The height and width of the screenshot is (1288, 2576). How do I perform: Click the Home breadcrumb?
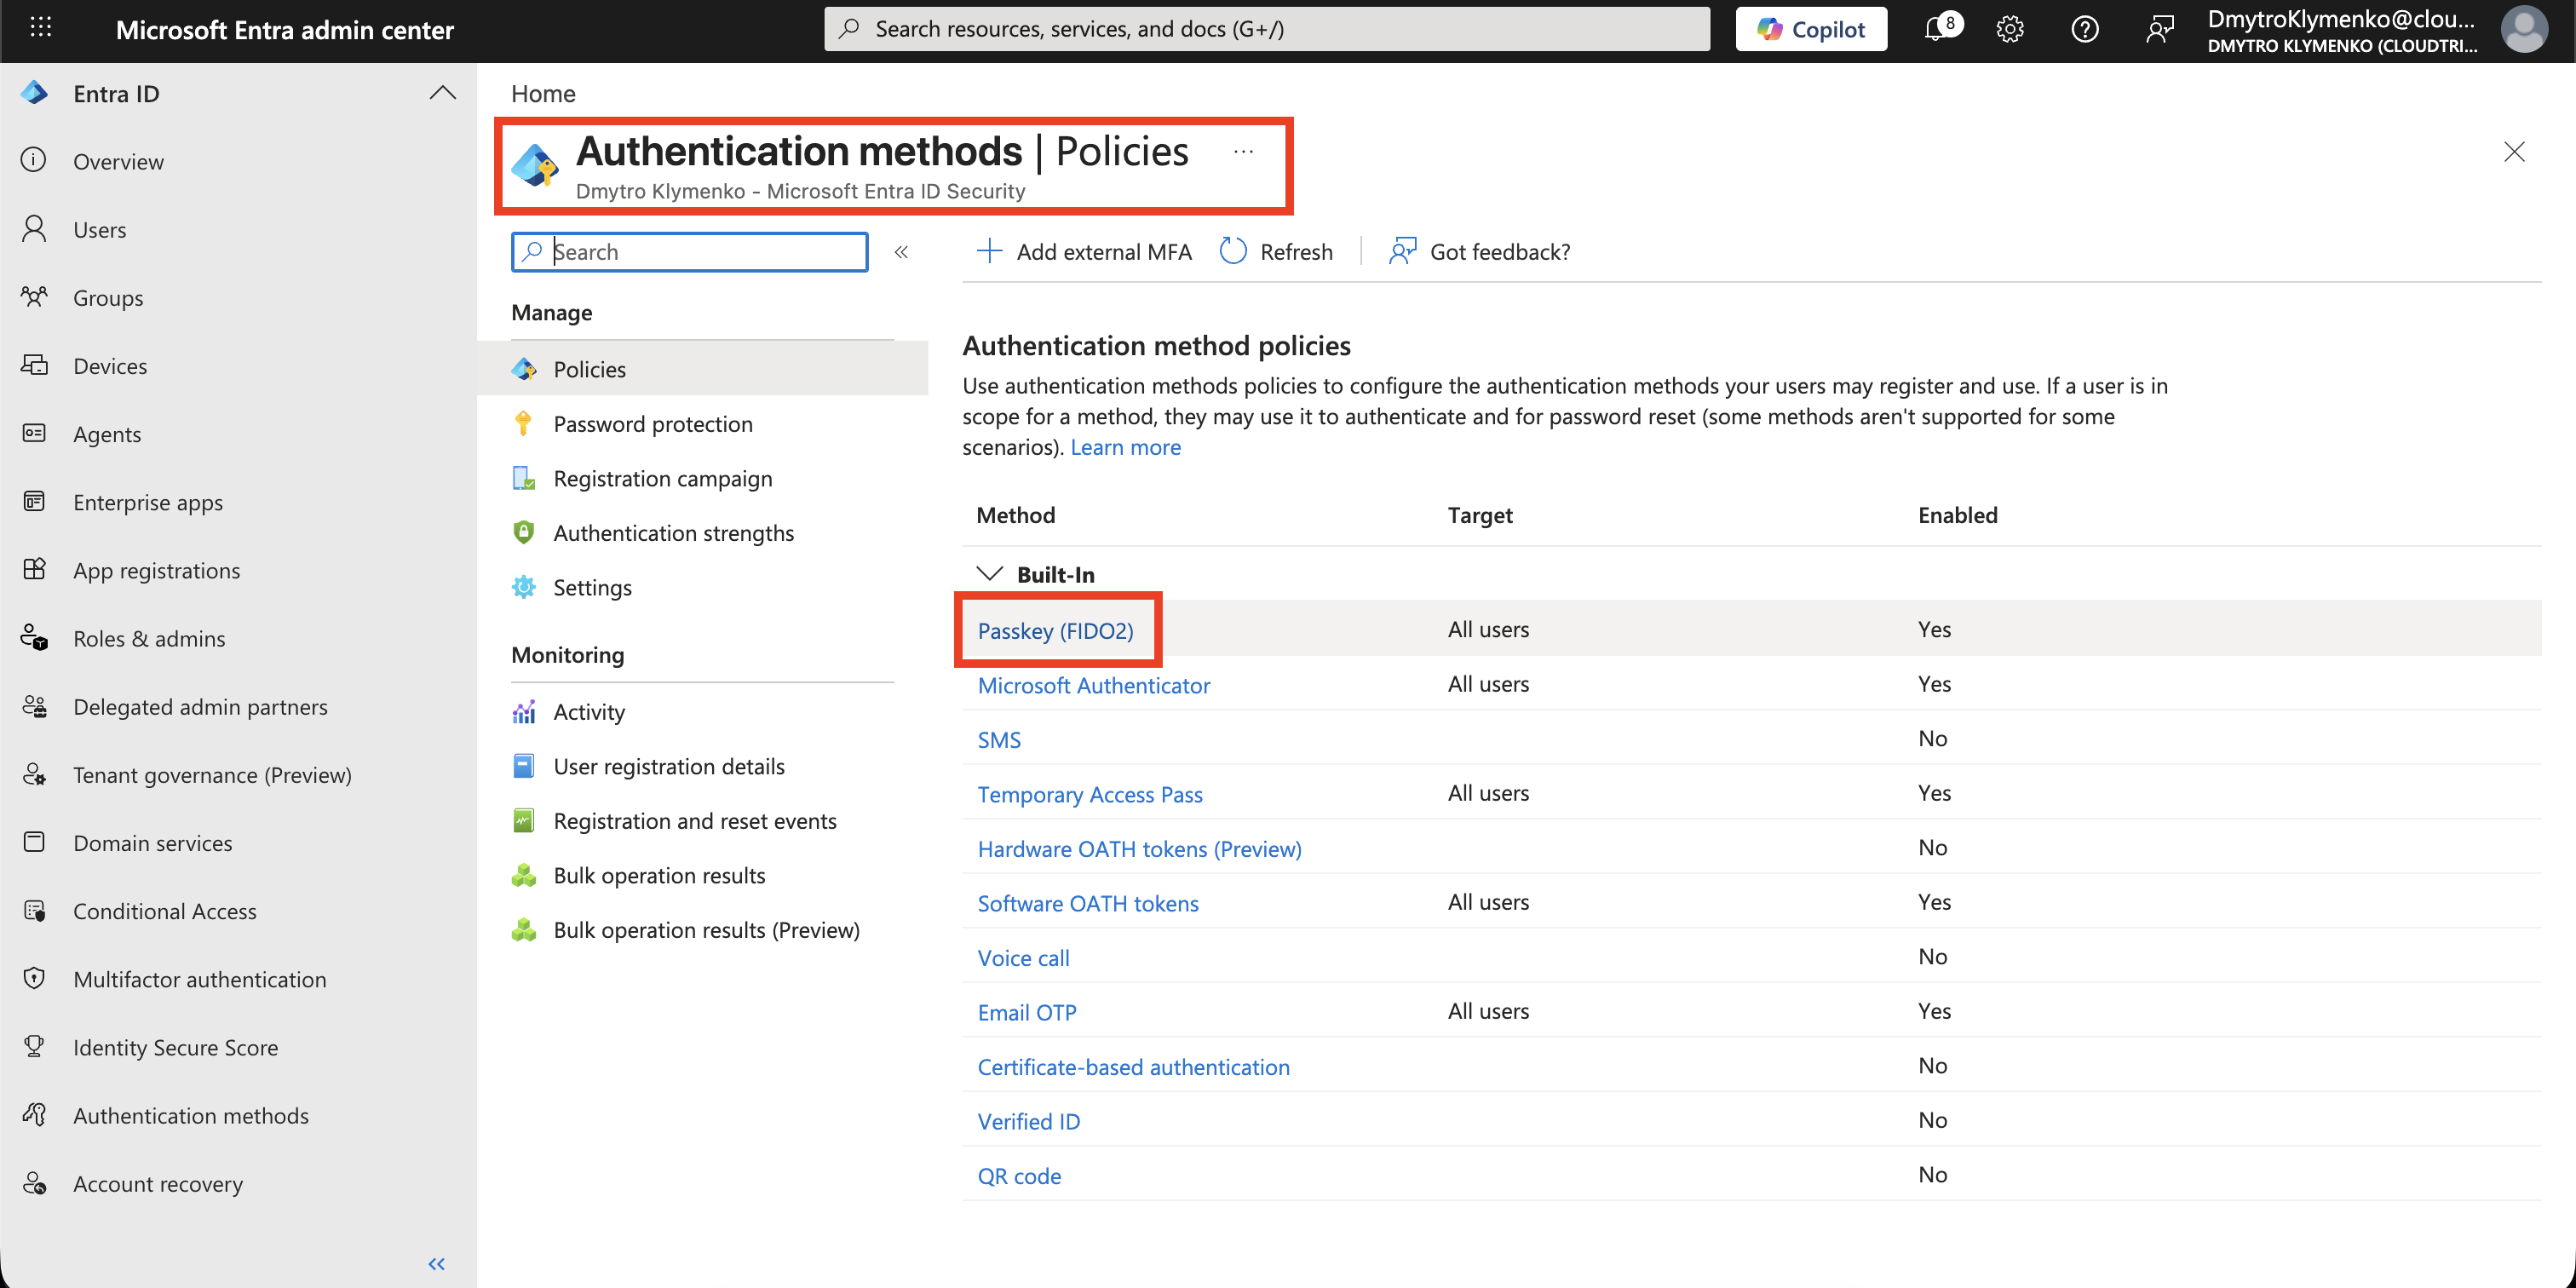[x=543, y=93]
